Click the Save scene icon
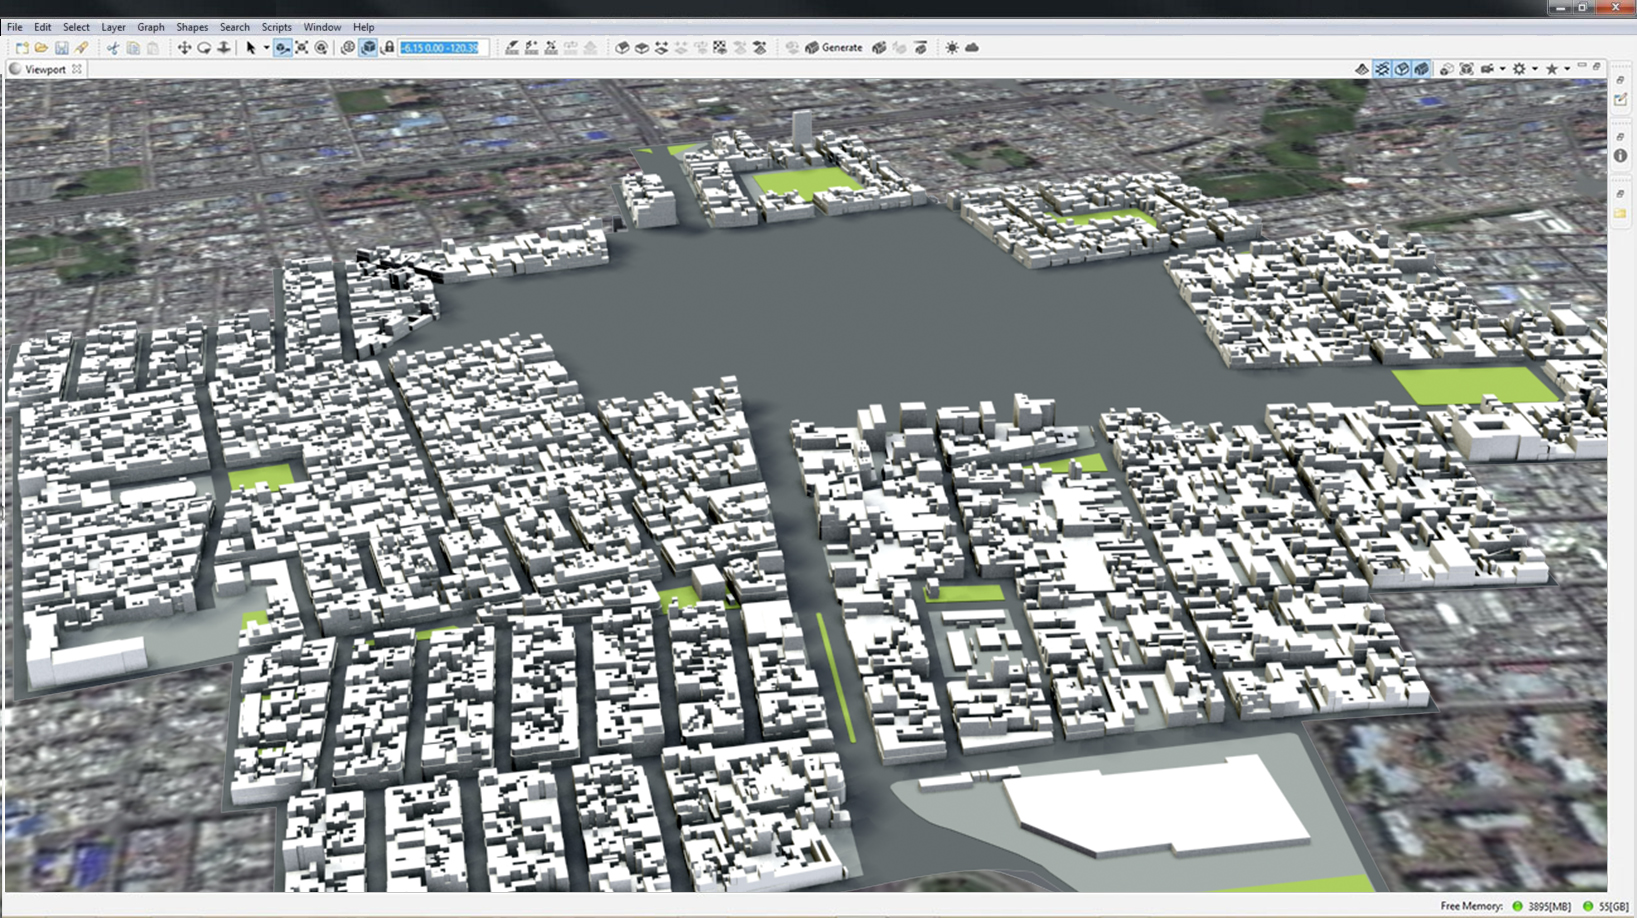 62,48
